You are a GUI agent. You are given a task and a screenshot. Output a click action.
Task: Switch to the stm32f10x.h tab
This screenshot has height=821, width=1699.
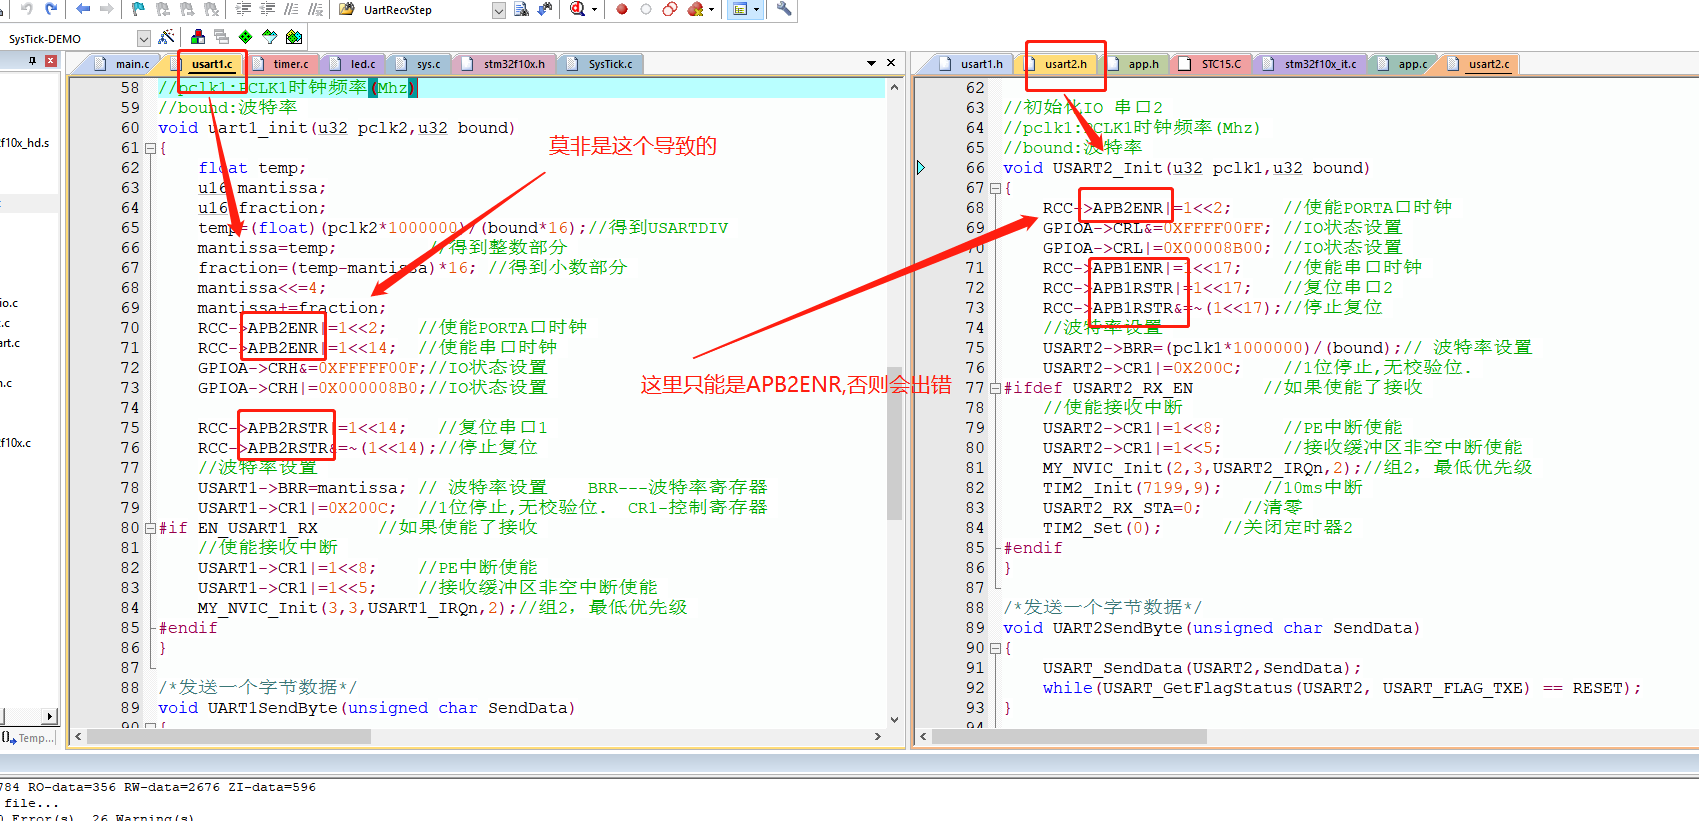505,64
